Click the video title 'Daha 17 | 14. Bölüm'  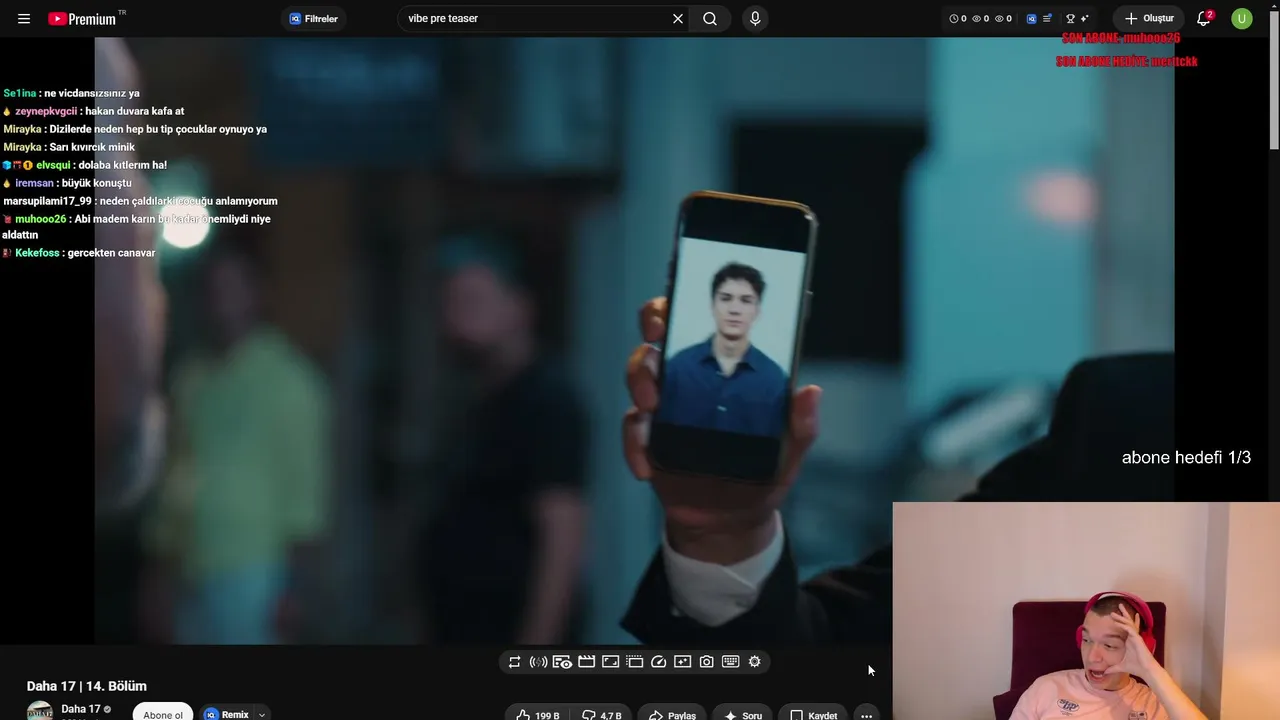coord(87,686)
